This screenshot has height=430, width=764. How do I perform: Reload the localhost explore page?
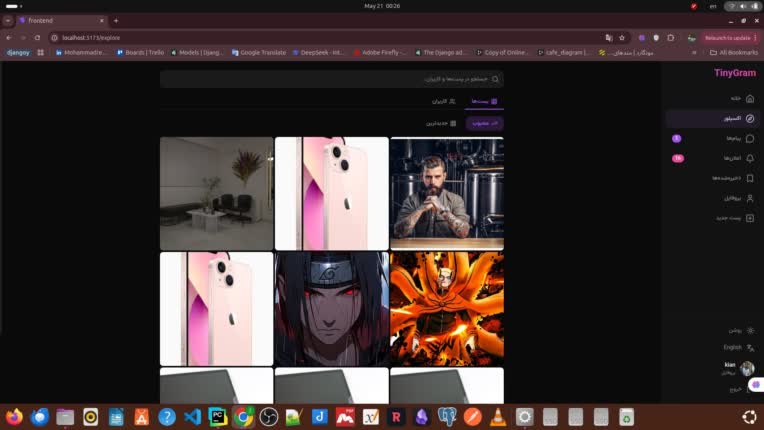(x=37, y=37)
